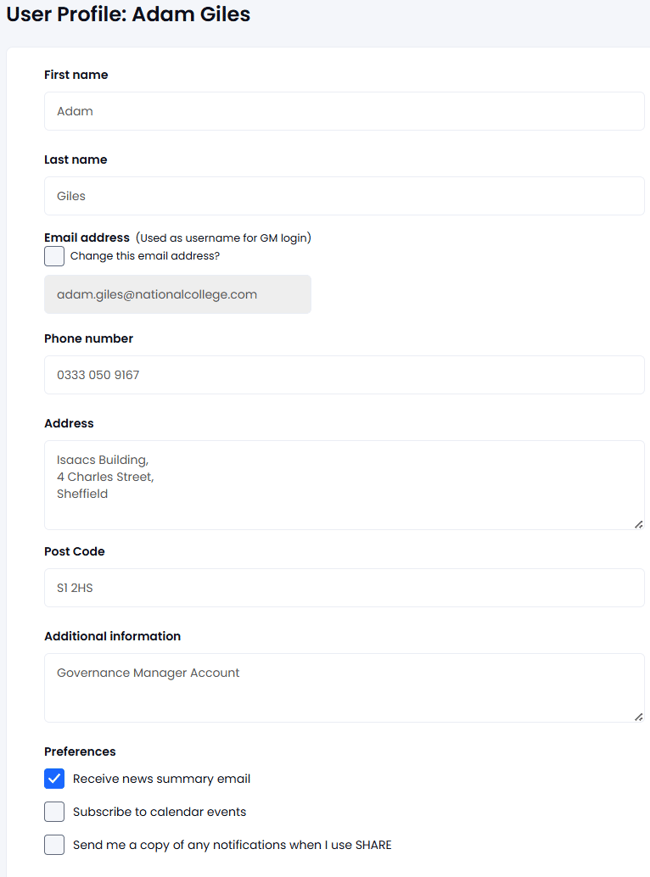650x877 pixels.
Task: Click the Receive news summary email label
Action: pyautogui.click(x=162, y=779)
